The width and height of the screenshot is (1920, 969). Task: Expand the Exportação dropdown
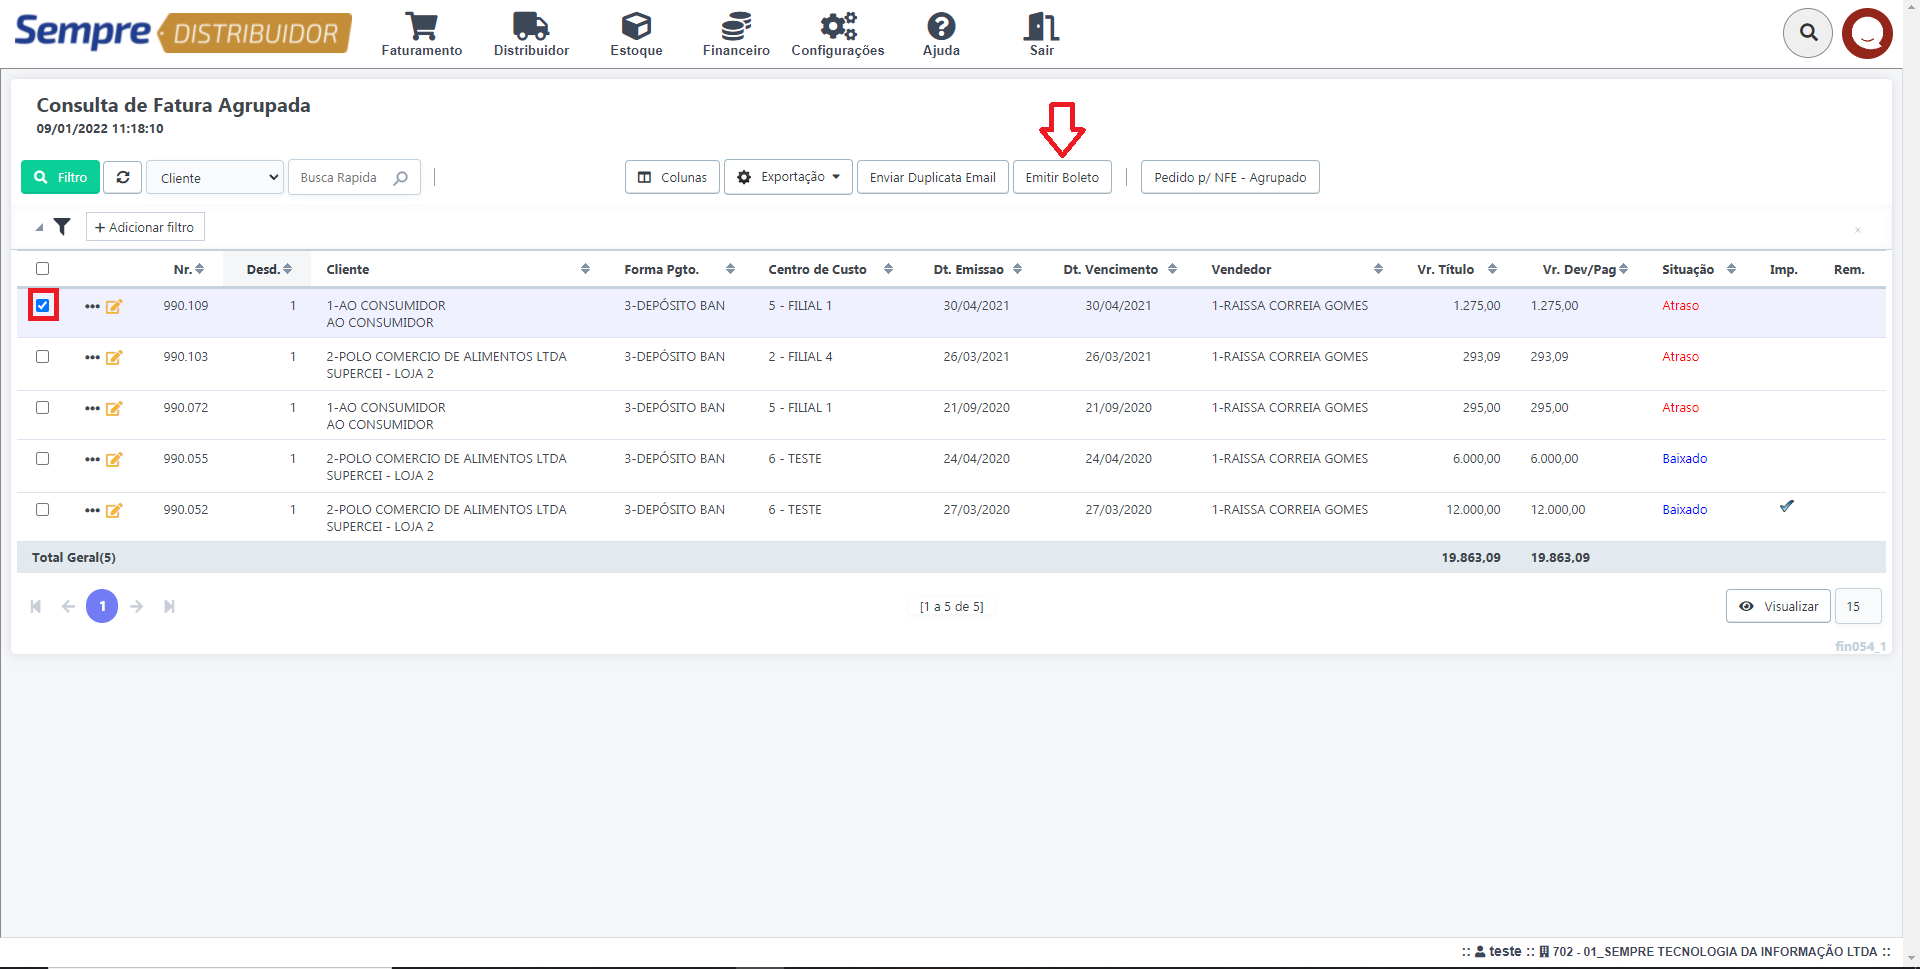point(788,177)
